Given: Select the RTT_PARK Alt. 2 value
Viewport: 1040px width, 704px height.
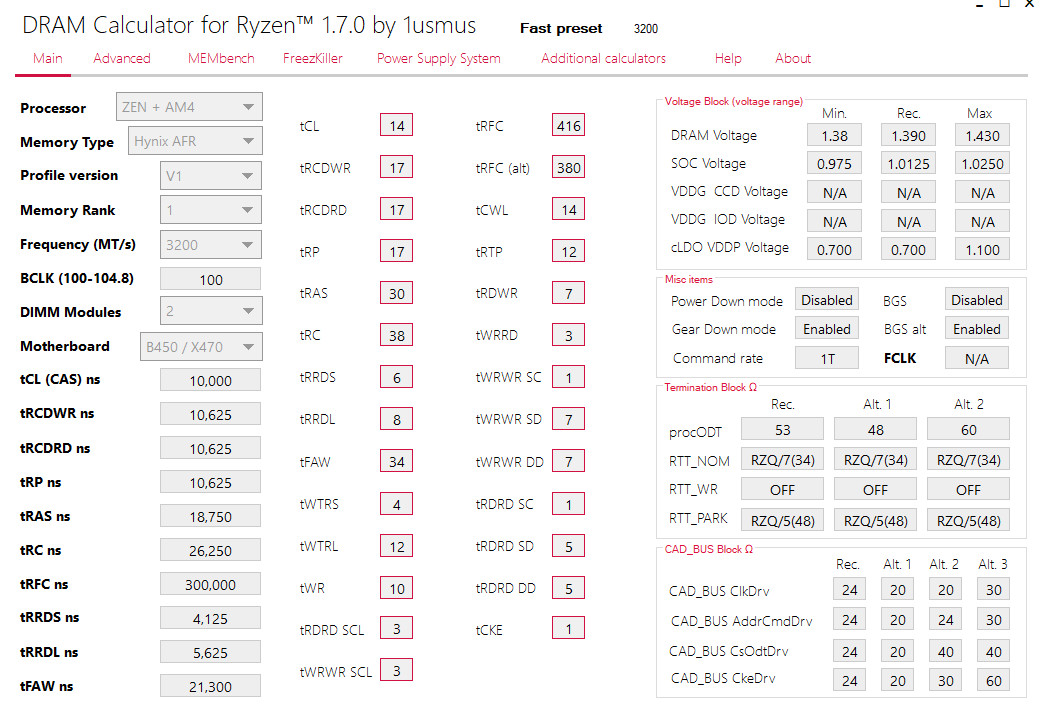Looking at the screenshot, I should pos(968,520).
